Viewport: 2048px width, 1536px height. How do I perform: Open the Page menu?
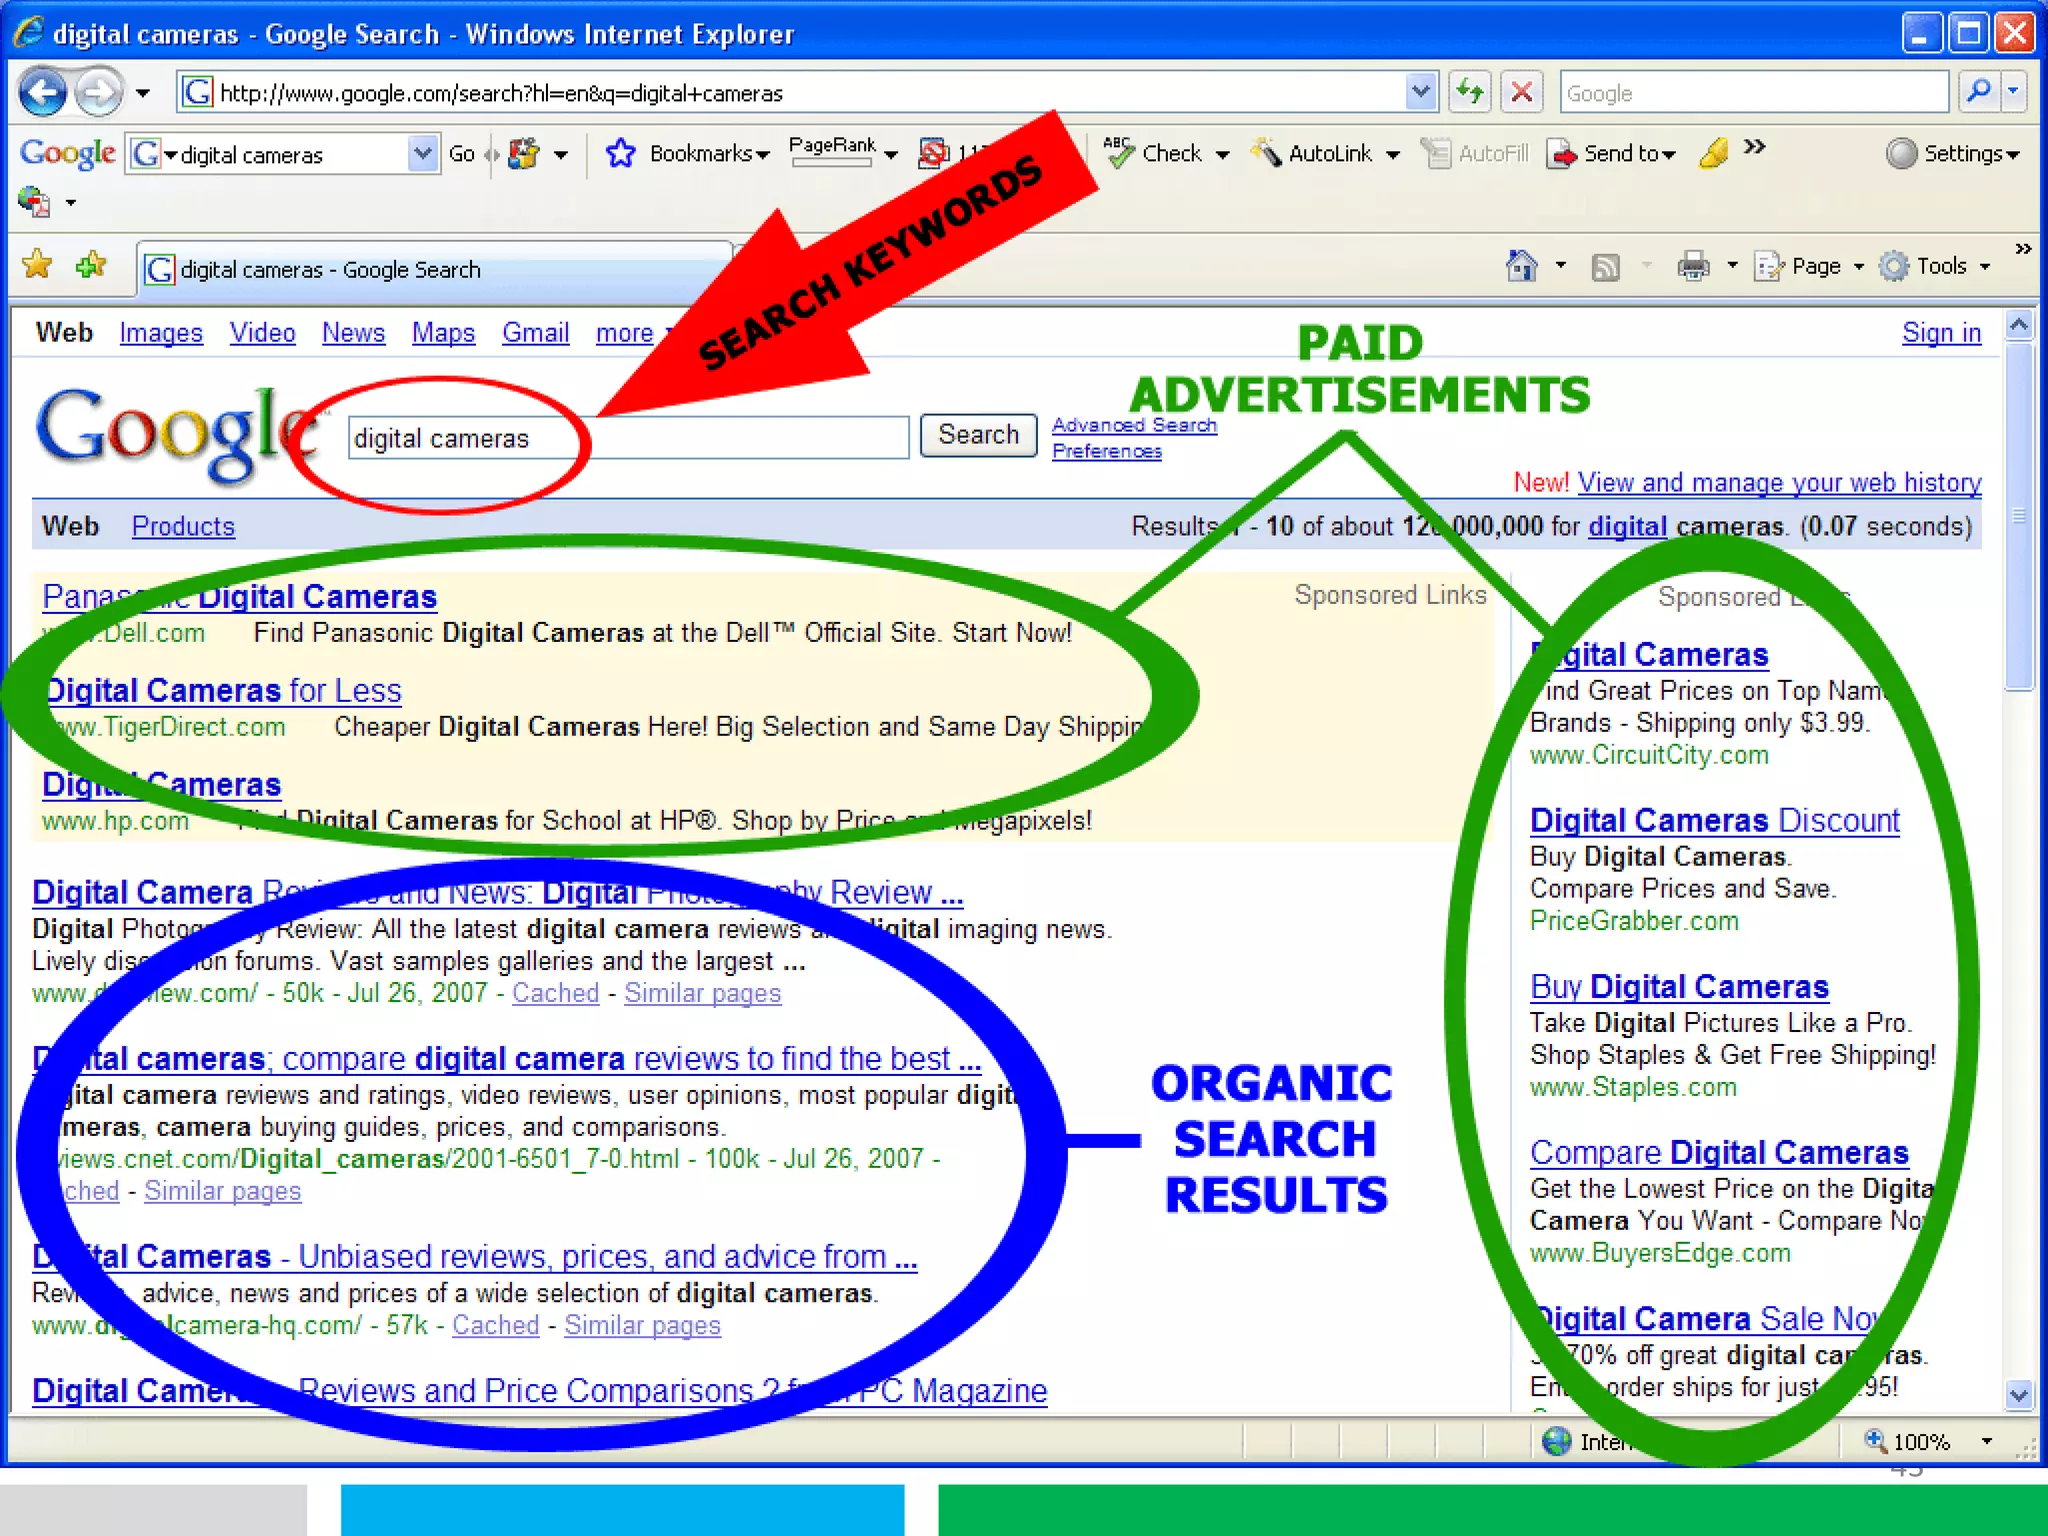[1815, 266]
